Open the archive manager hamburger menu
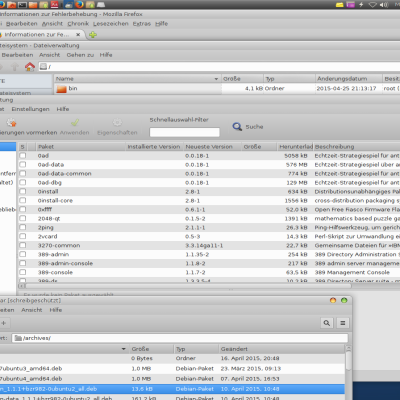 click(343, 323)
